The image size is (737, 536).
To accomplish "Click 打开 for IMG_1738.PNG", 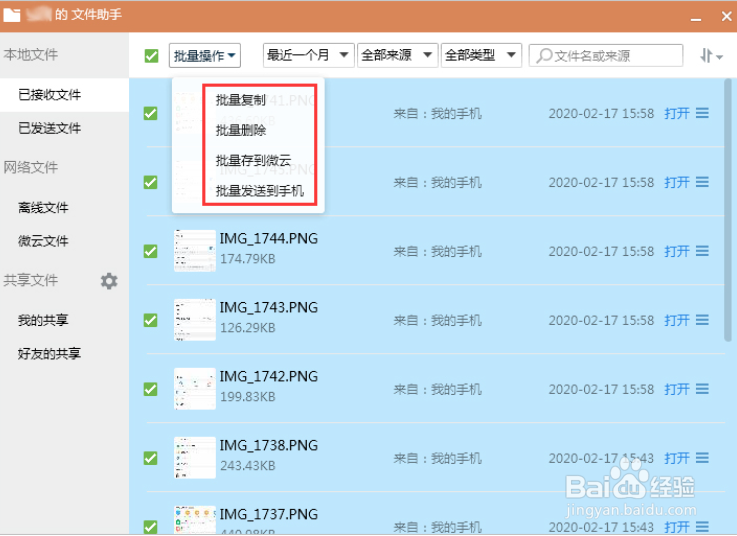I will pos(677,458).
